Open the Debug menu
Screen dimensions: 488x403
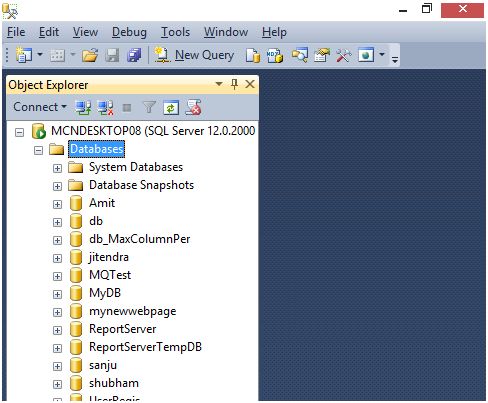[x=129, y=32]
